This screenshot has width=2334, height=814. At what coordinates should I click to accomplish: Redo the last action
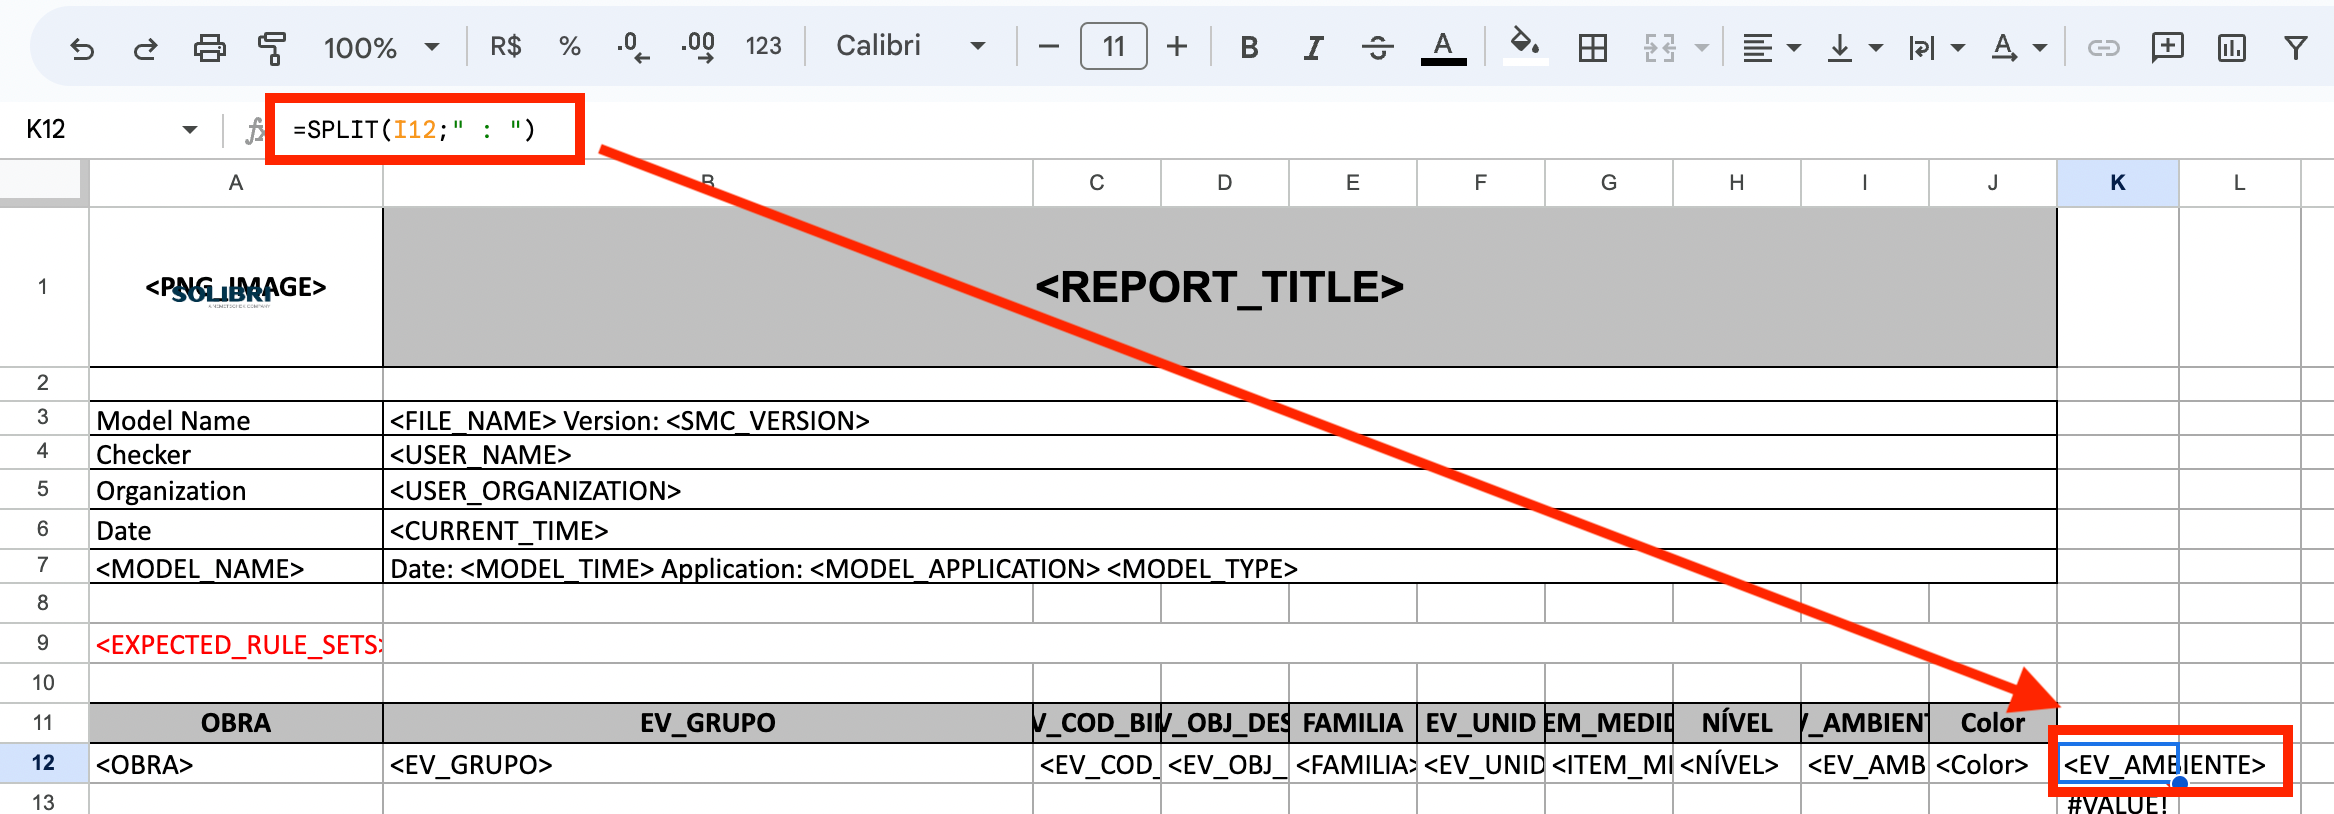pyautogui.click(x=146, y=47)
